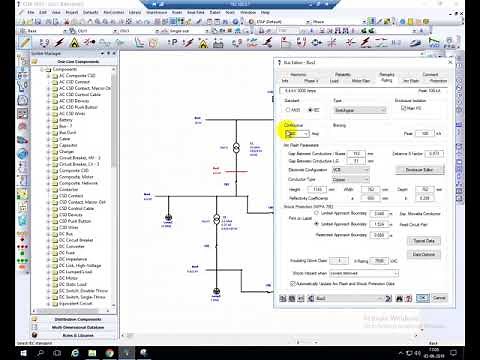The height and width of the screenshot is (360, 480).
Task: Click the Data Options button
Action: 424,254
